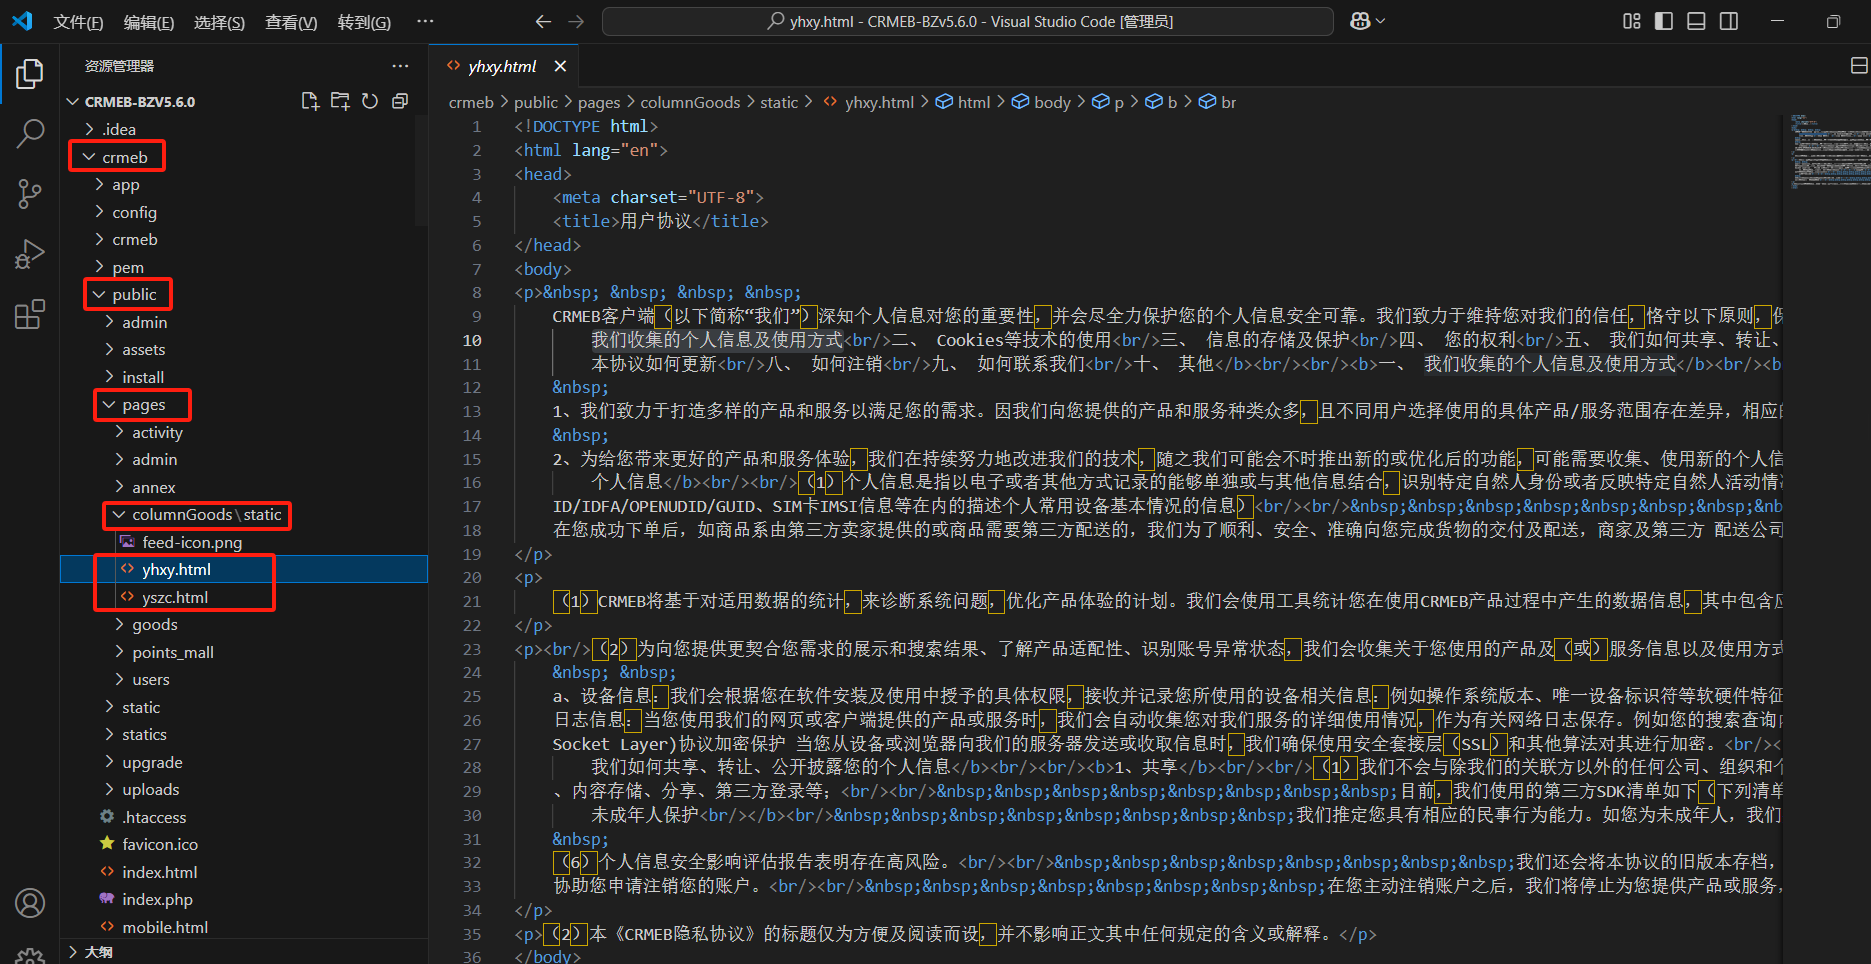1871x964 pixels.
Task: Open the Explorer view in activity bar
Action: click(x=30, y=73)
